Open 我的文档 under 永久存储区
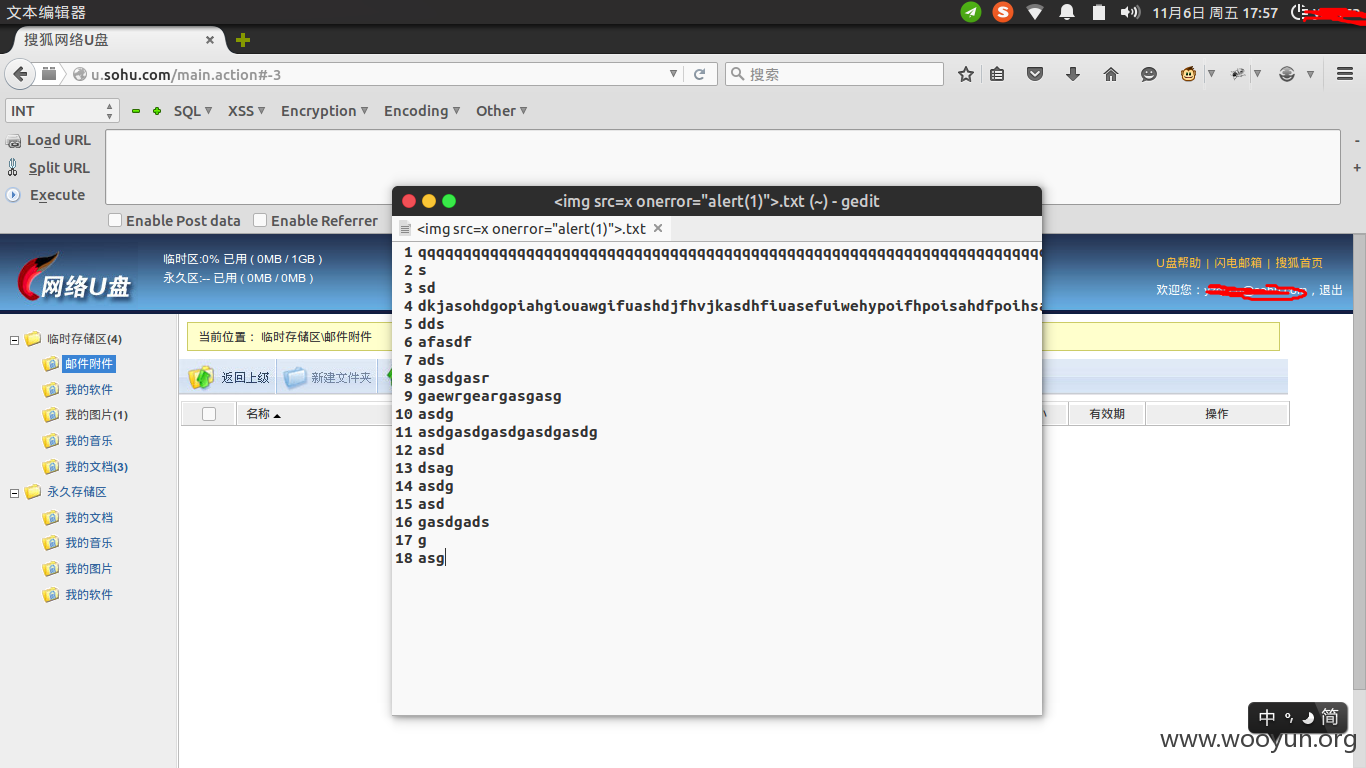1366x768 pixels. (89, 518)
